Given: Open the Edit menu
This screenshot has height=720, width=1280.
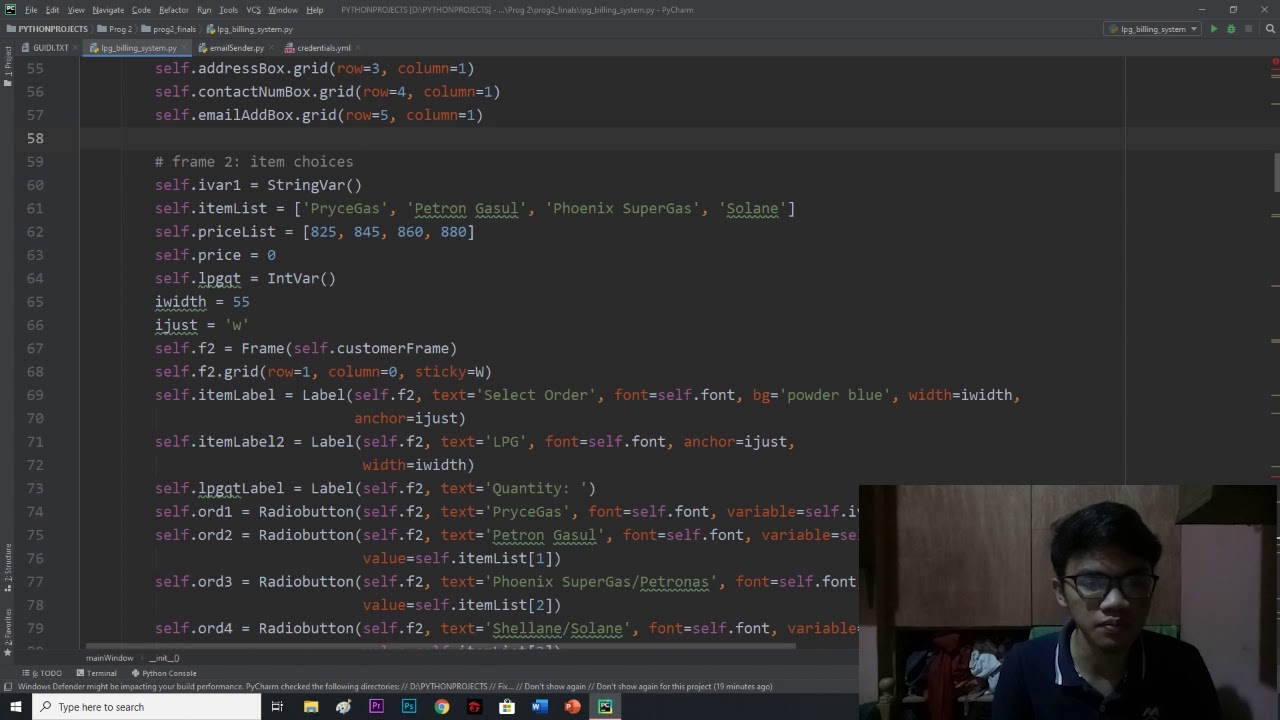Looking at the screenshot, I should (52, 10).
